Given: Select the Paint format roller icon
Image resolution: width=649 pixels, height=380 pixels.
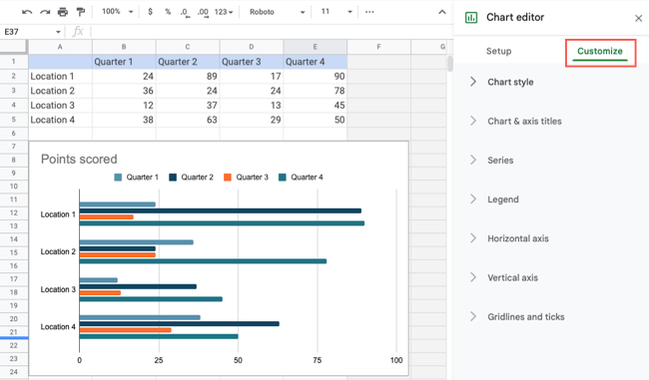Looking at the screenshot, I should pos(80,12).
